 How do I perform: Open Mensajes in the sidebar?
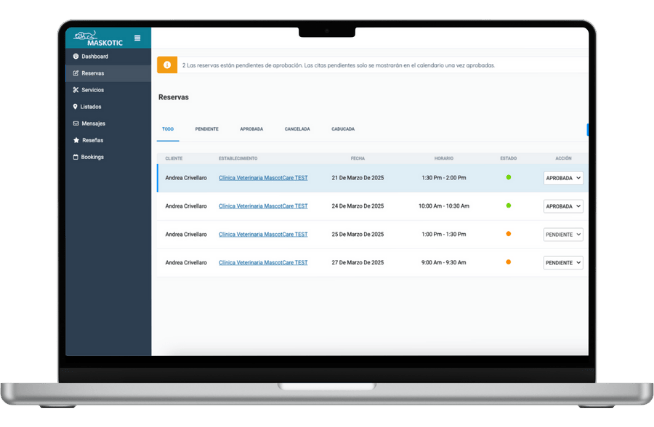pos(93,123)
